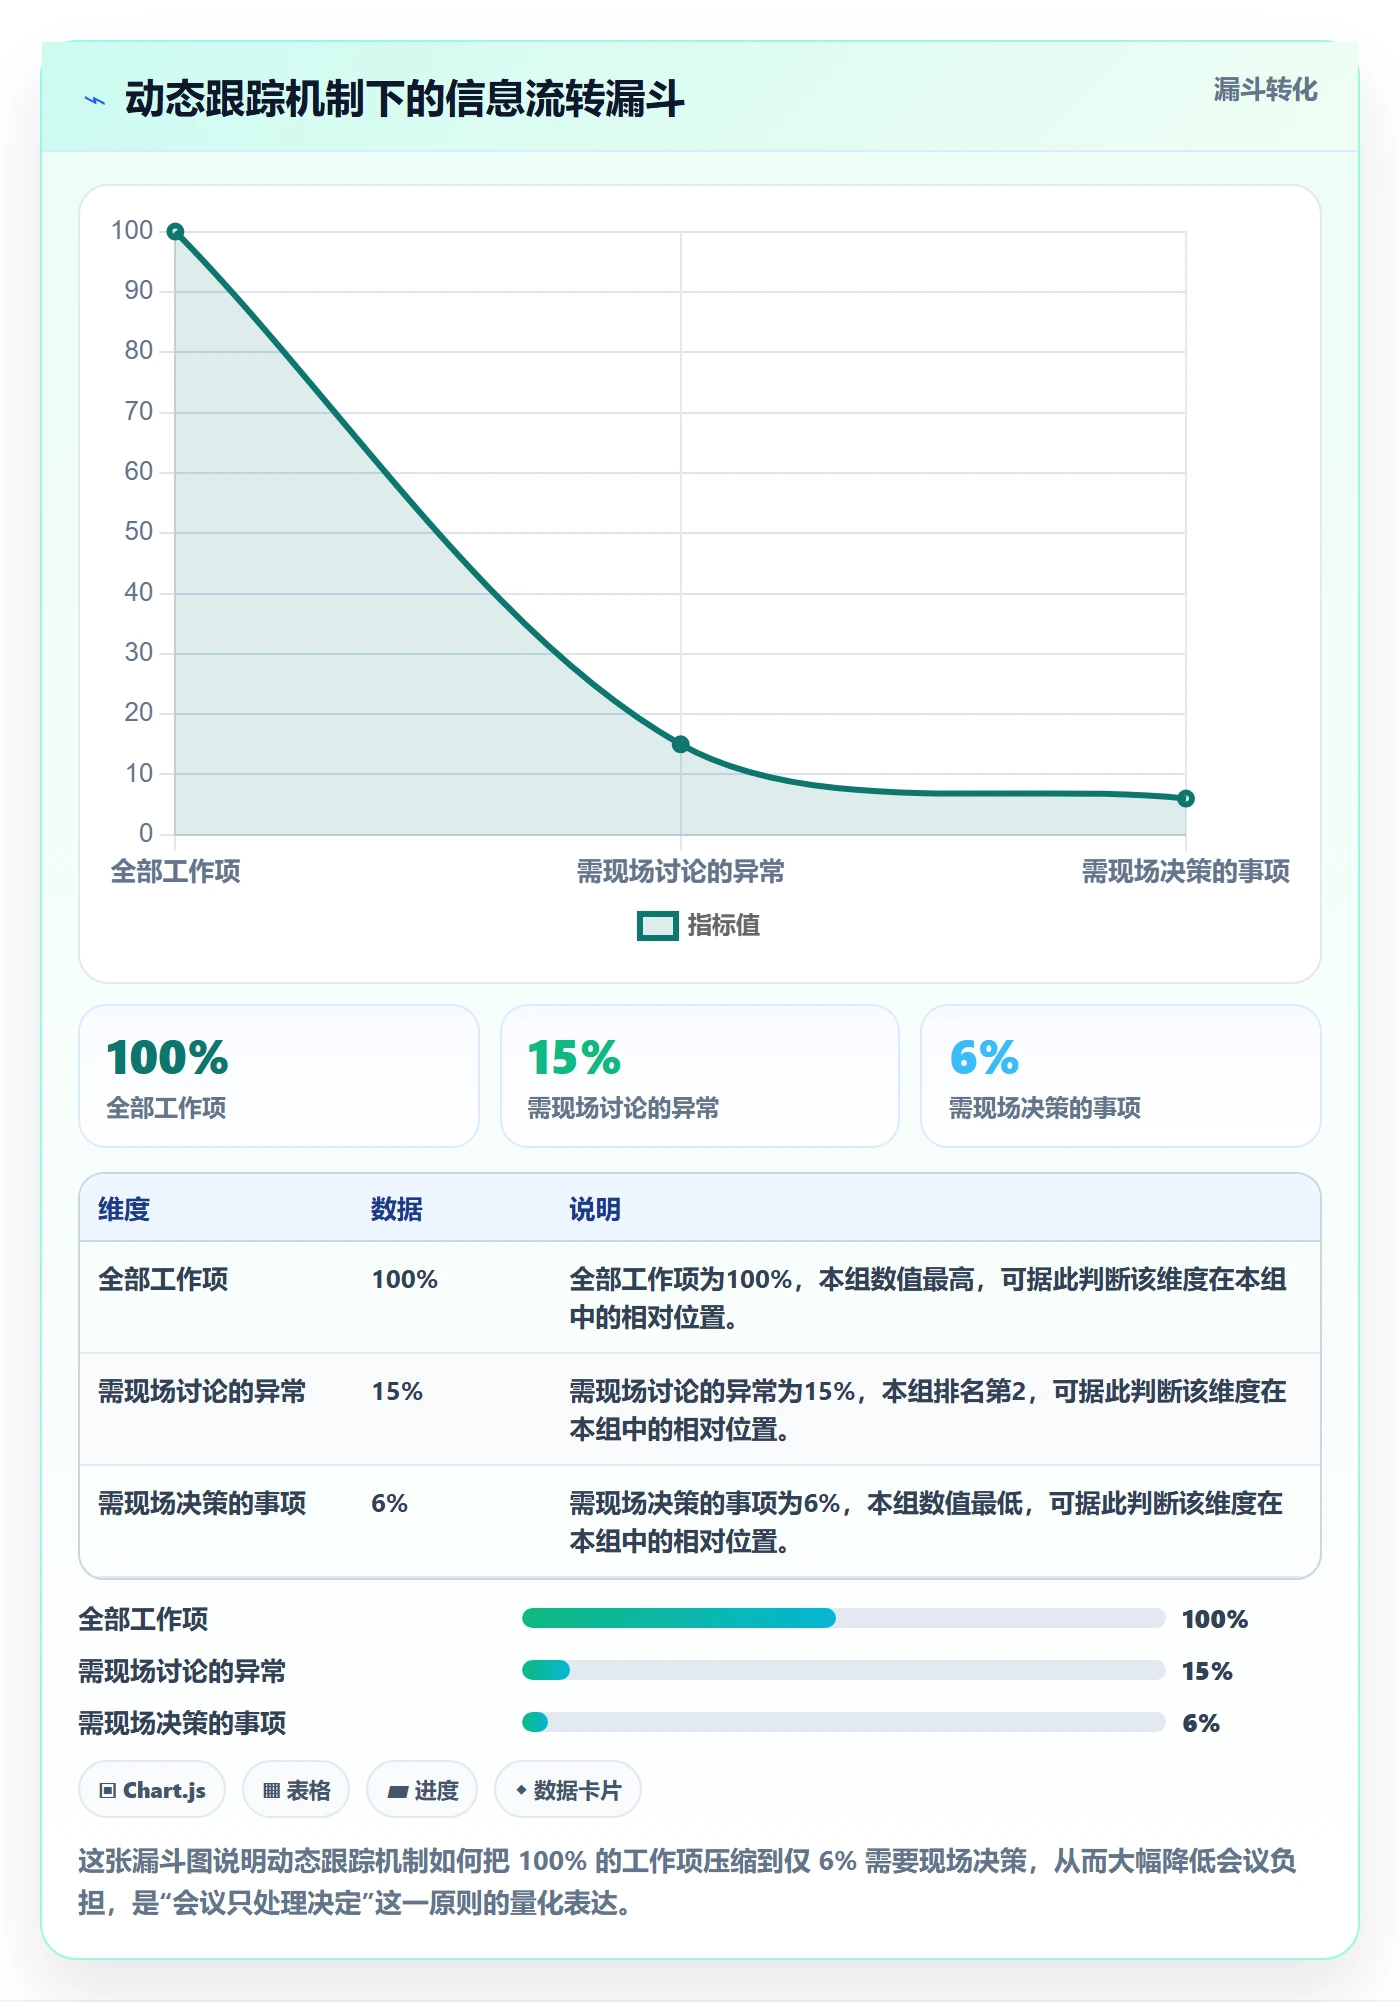Click the 6 data point at chart end
Screen dimensions: 1400x2002
tap(1186, 798)
